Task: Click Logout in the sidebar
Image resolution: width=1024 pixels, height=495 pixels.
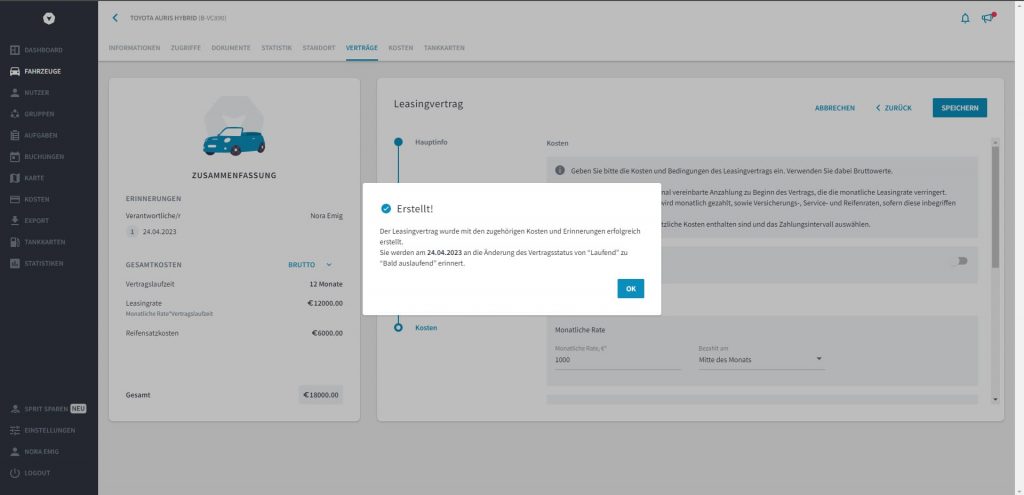Action: coord(30,473)
